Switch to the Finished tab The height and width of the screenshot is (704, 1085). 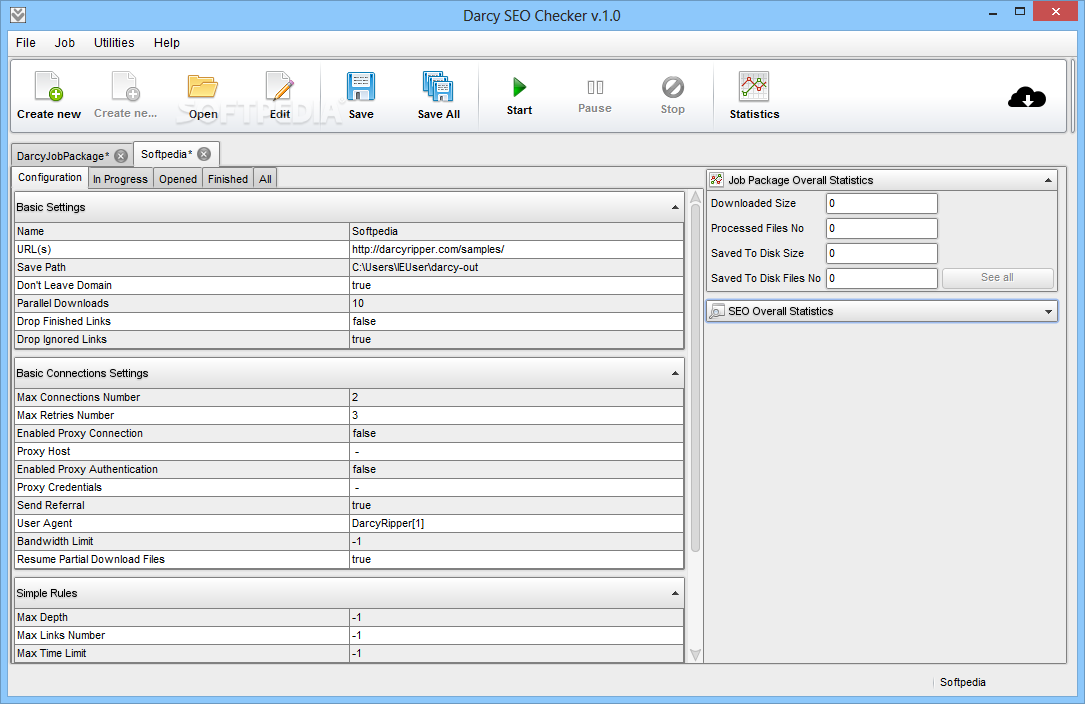(228, 179)
